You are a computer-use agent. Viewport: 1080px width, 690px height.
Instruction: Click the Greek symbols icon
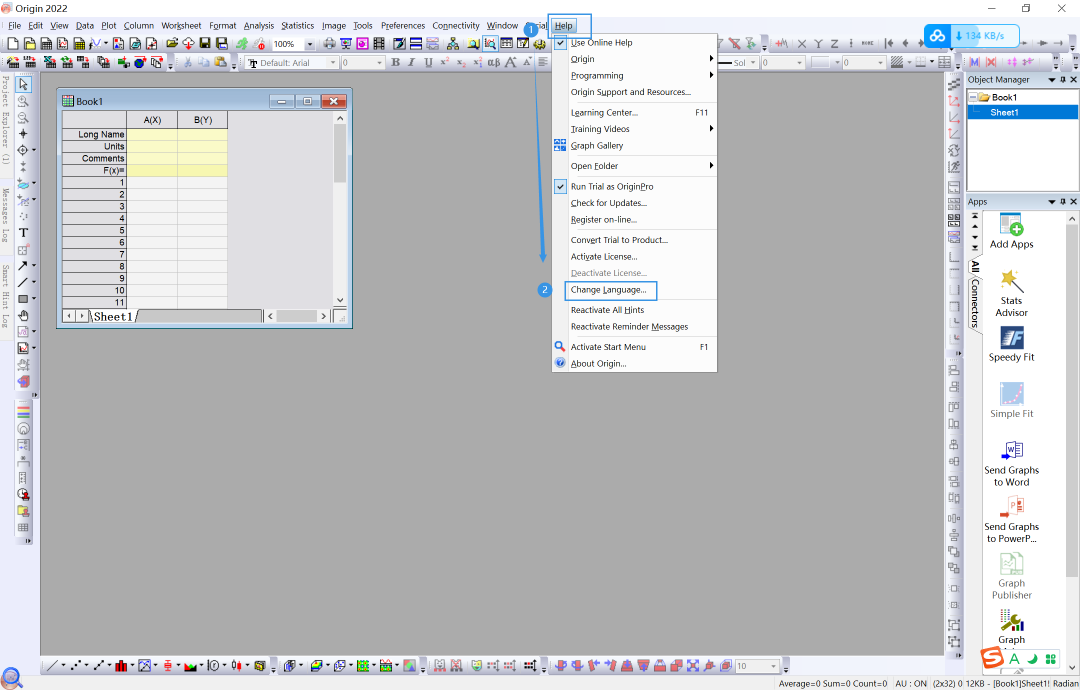493,62
